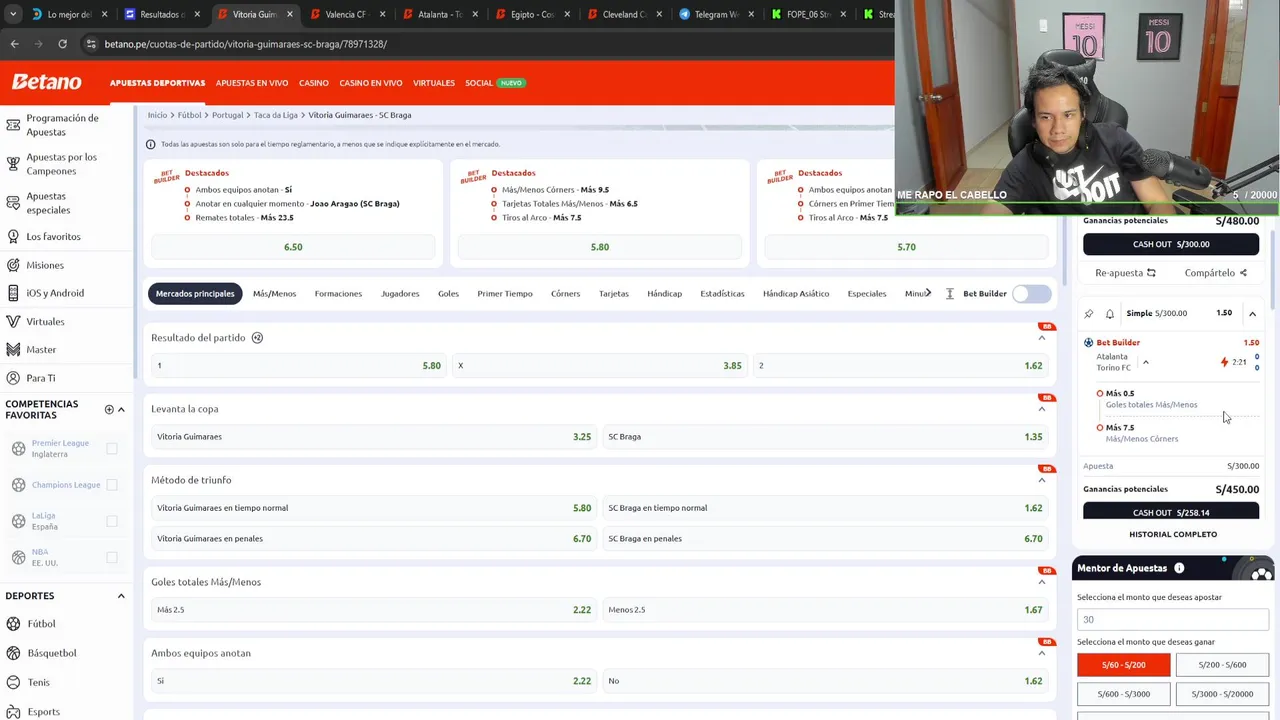Image resolution: width=1280 pixels, height=720 pixels.
Task: Click the info icon next to Resultado del partido
Action: [x=257, y=338]
